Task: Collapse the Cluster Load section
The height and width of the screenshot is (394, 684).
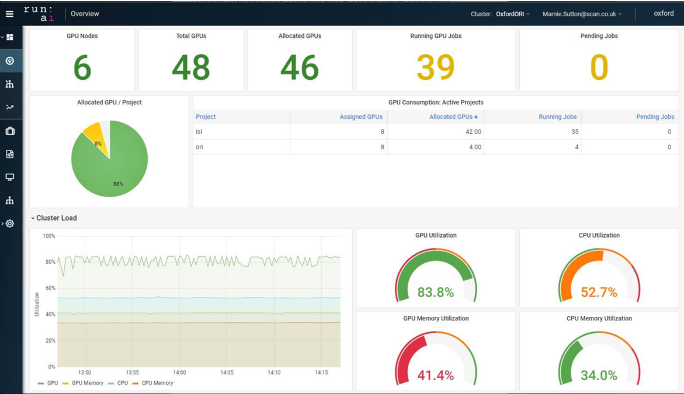Action: pos(54,218)
